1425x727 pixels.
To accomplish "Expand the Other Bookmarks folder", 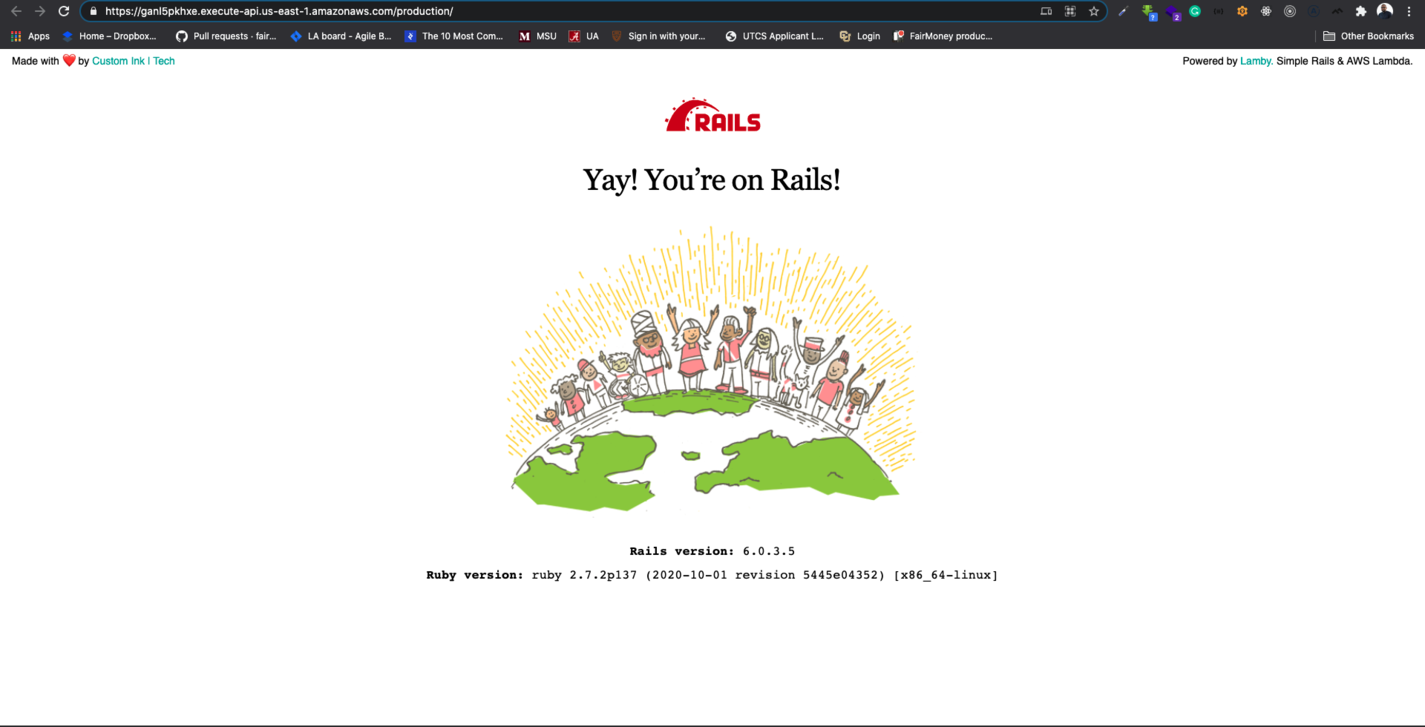I will [x=1368, y=35].
